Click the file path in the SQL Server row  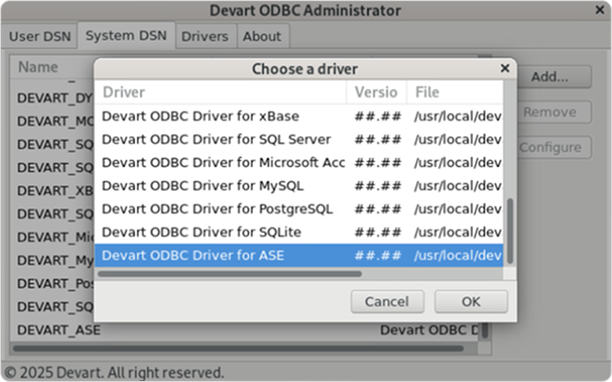point(458,139)
